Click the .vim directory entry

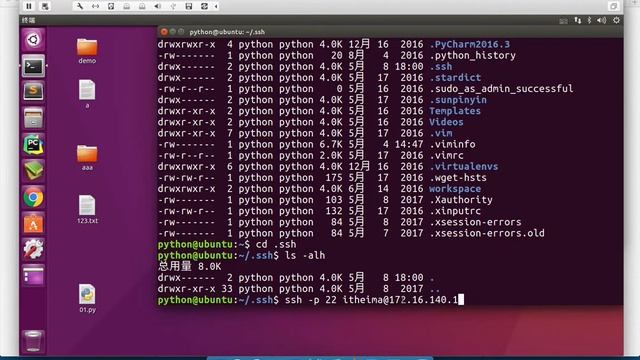[x=440, y=133]
